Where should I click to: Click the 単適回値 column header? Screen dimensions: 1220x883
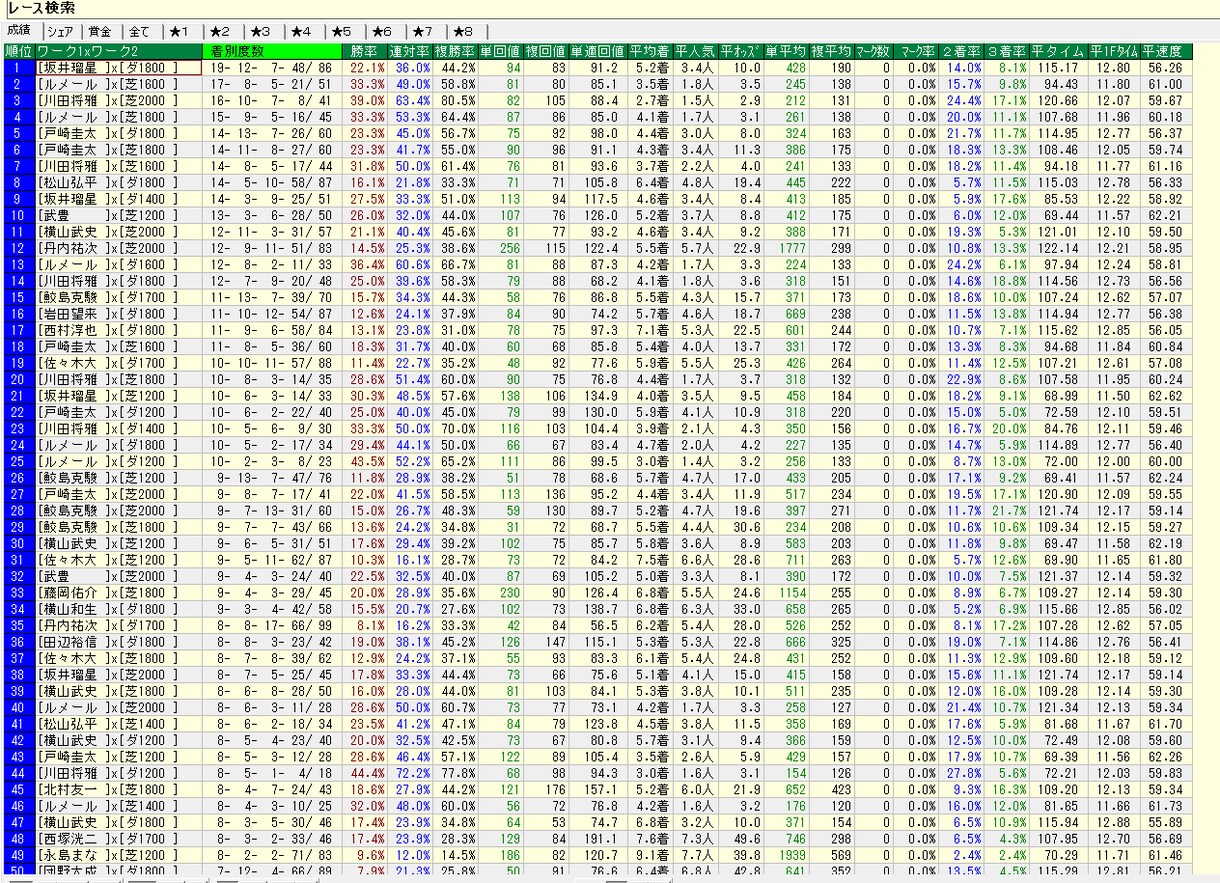pyautogui.click(x=598, y=51)
